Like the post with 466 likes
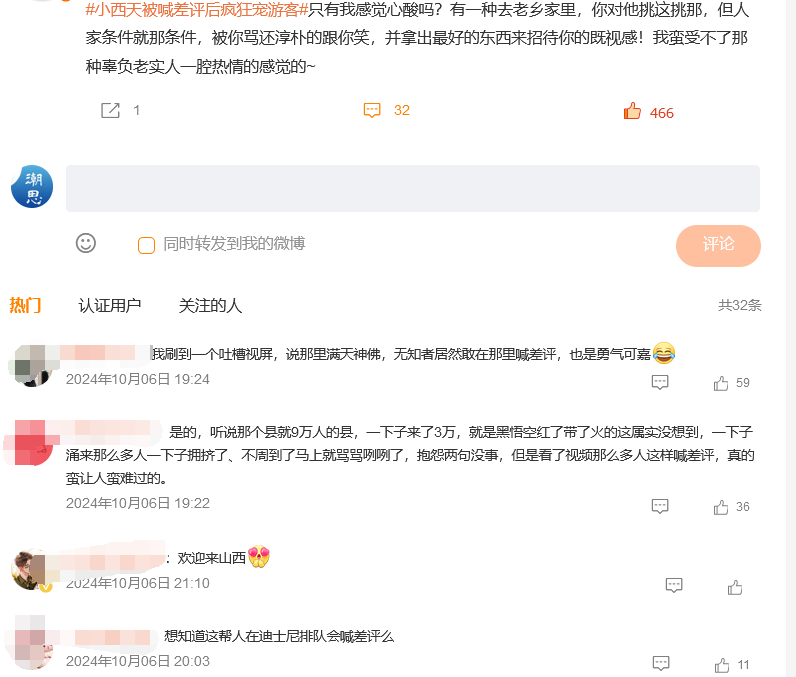Image resolution: width=796 pixels, height=677 pixels. coord(632,110)
